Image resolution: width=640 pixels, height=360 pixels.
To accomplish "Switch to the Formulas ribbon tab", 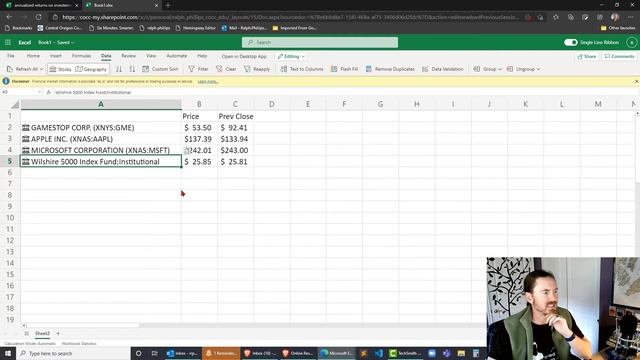I will pyautogui.click(x=82, y=56).
